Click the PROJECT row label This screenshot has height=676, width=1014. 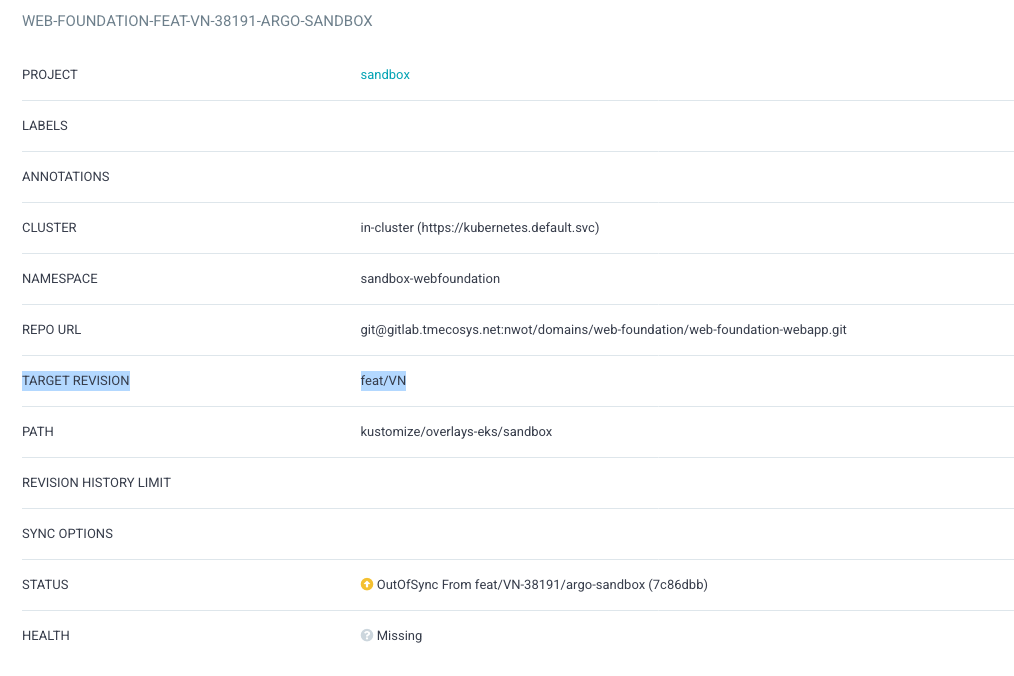(x=49, y=74)
